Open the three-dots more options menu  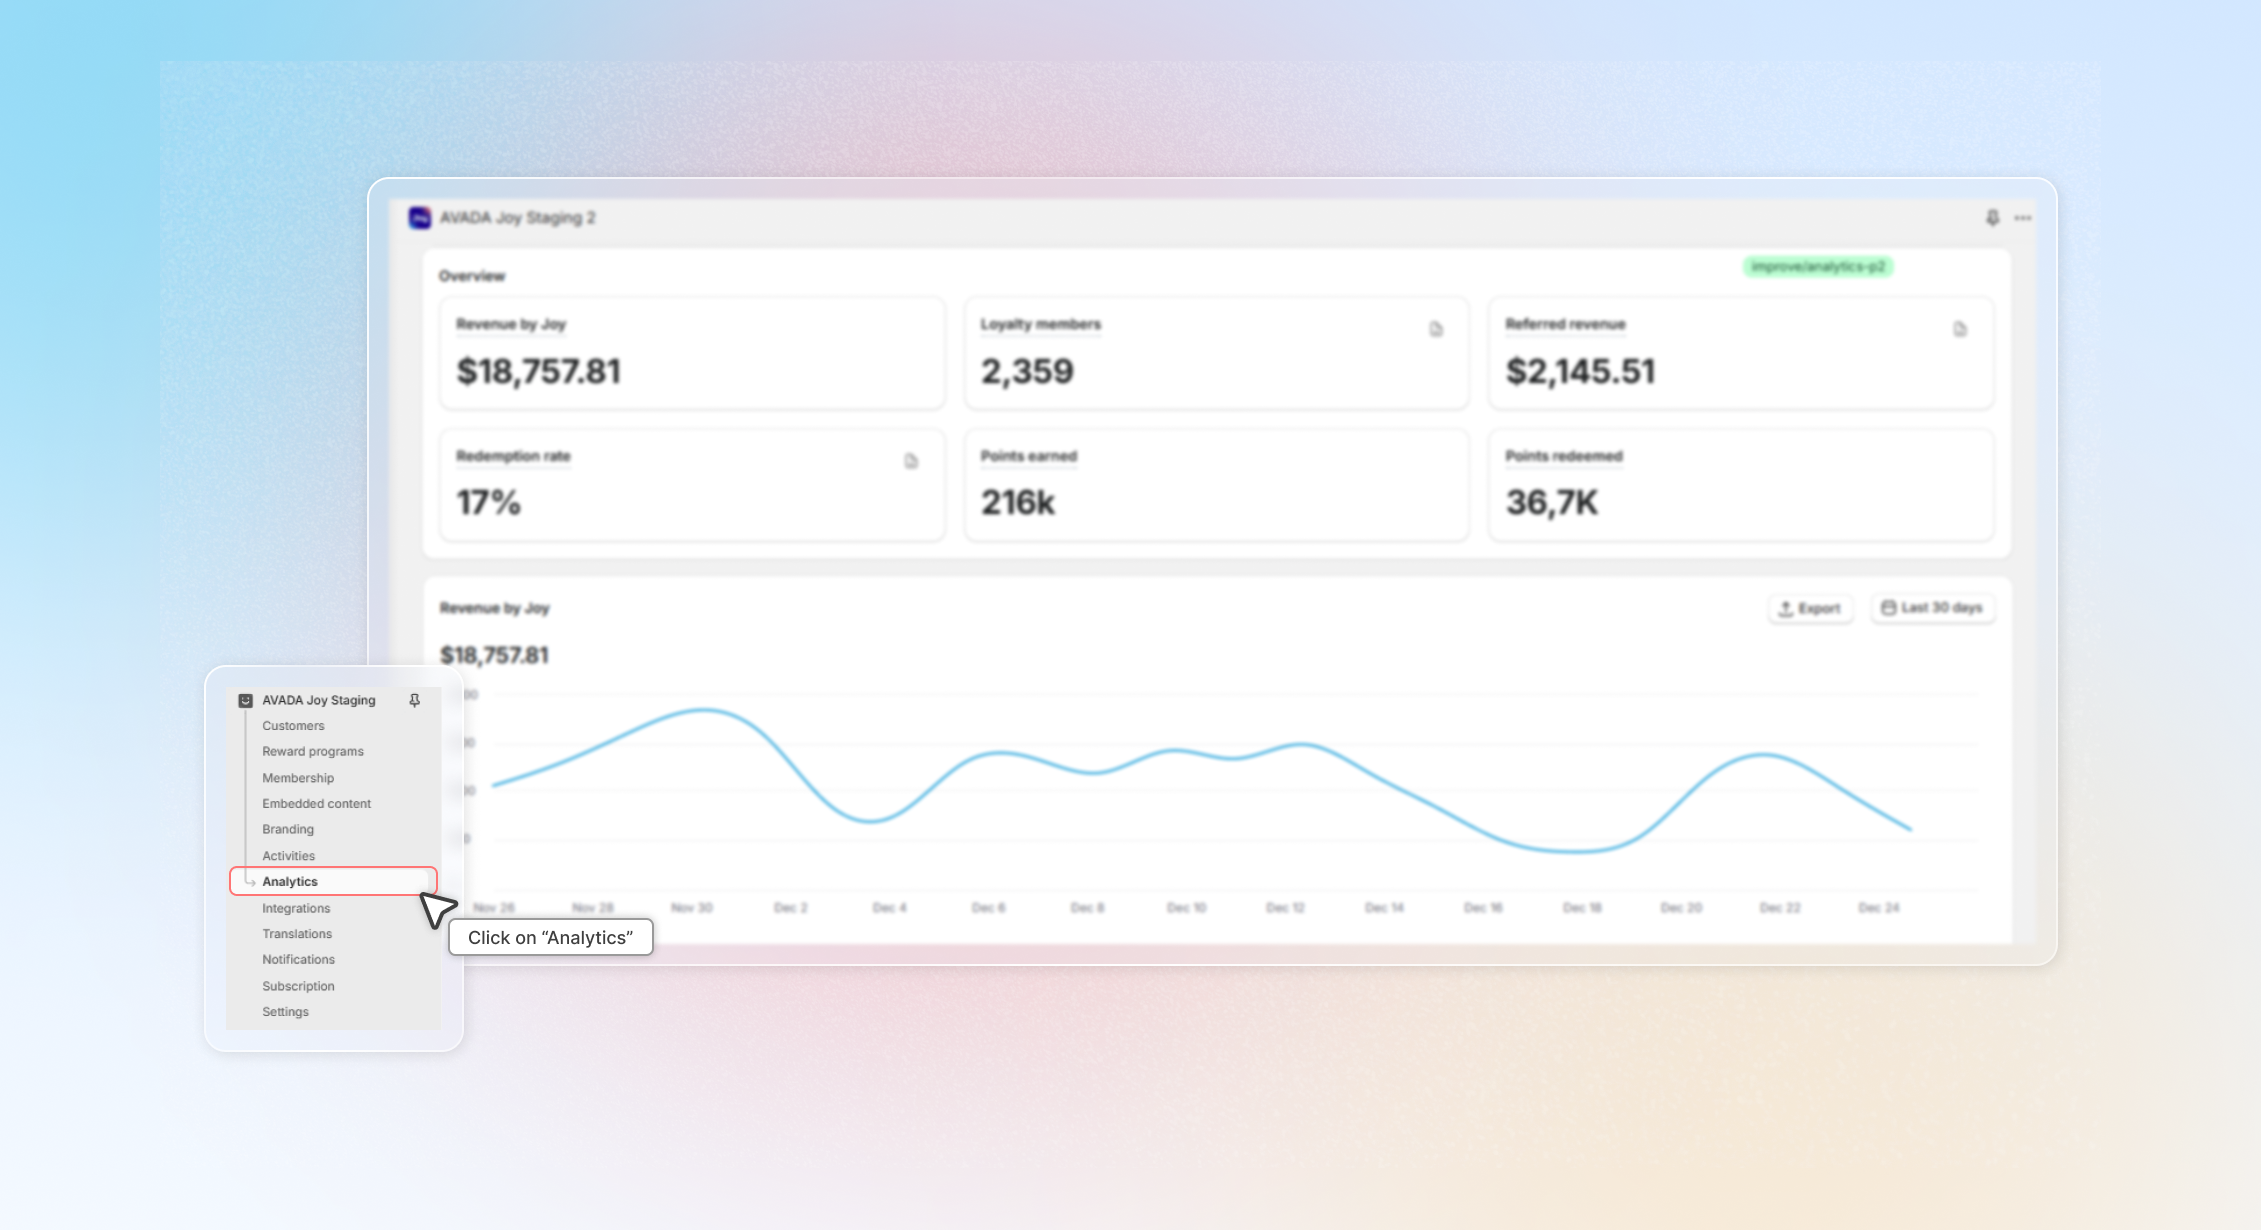pyautogui.click(x=2022, y=218)
